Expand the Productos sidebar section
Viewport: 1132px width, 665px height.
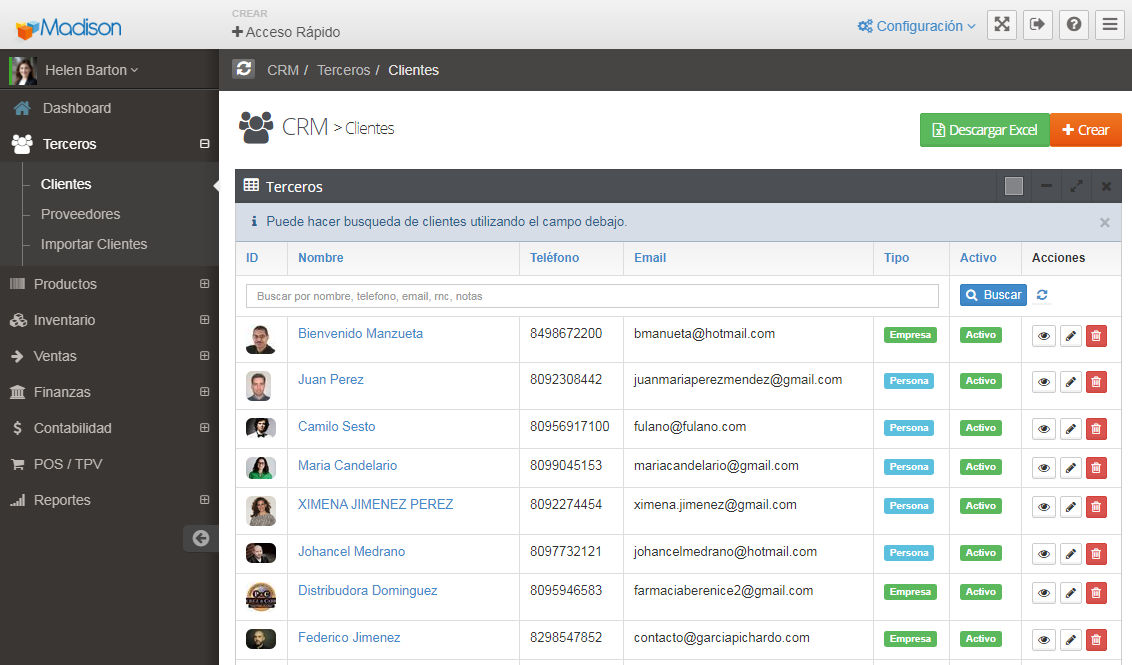pos(204,284)
